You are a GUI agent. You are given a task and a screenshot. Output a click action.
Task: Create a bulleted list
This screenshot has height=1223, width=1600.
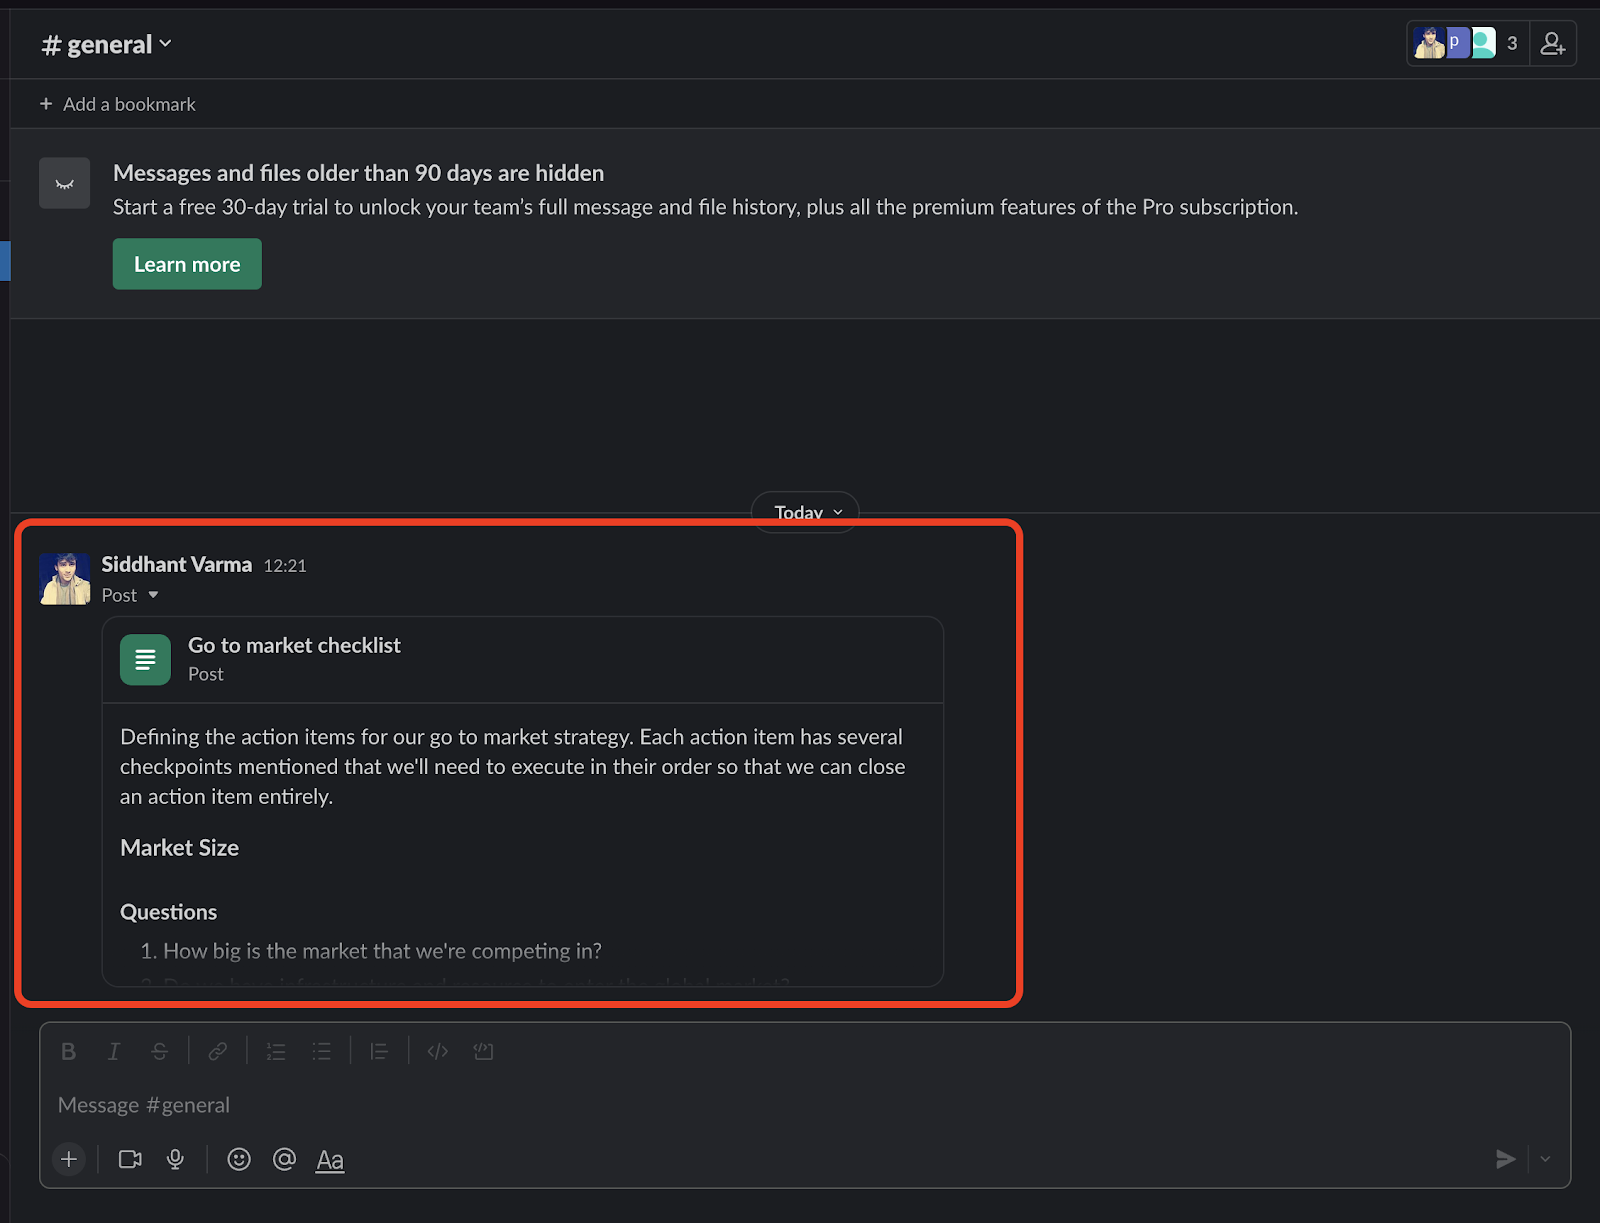click(322, 1051)
